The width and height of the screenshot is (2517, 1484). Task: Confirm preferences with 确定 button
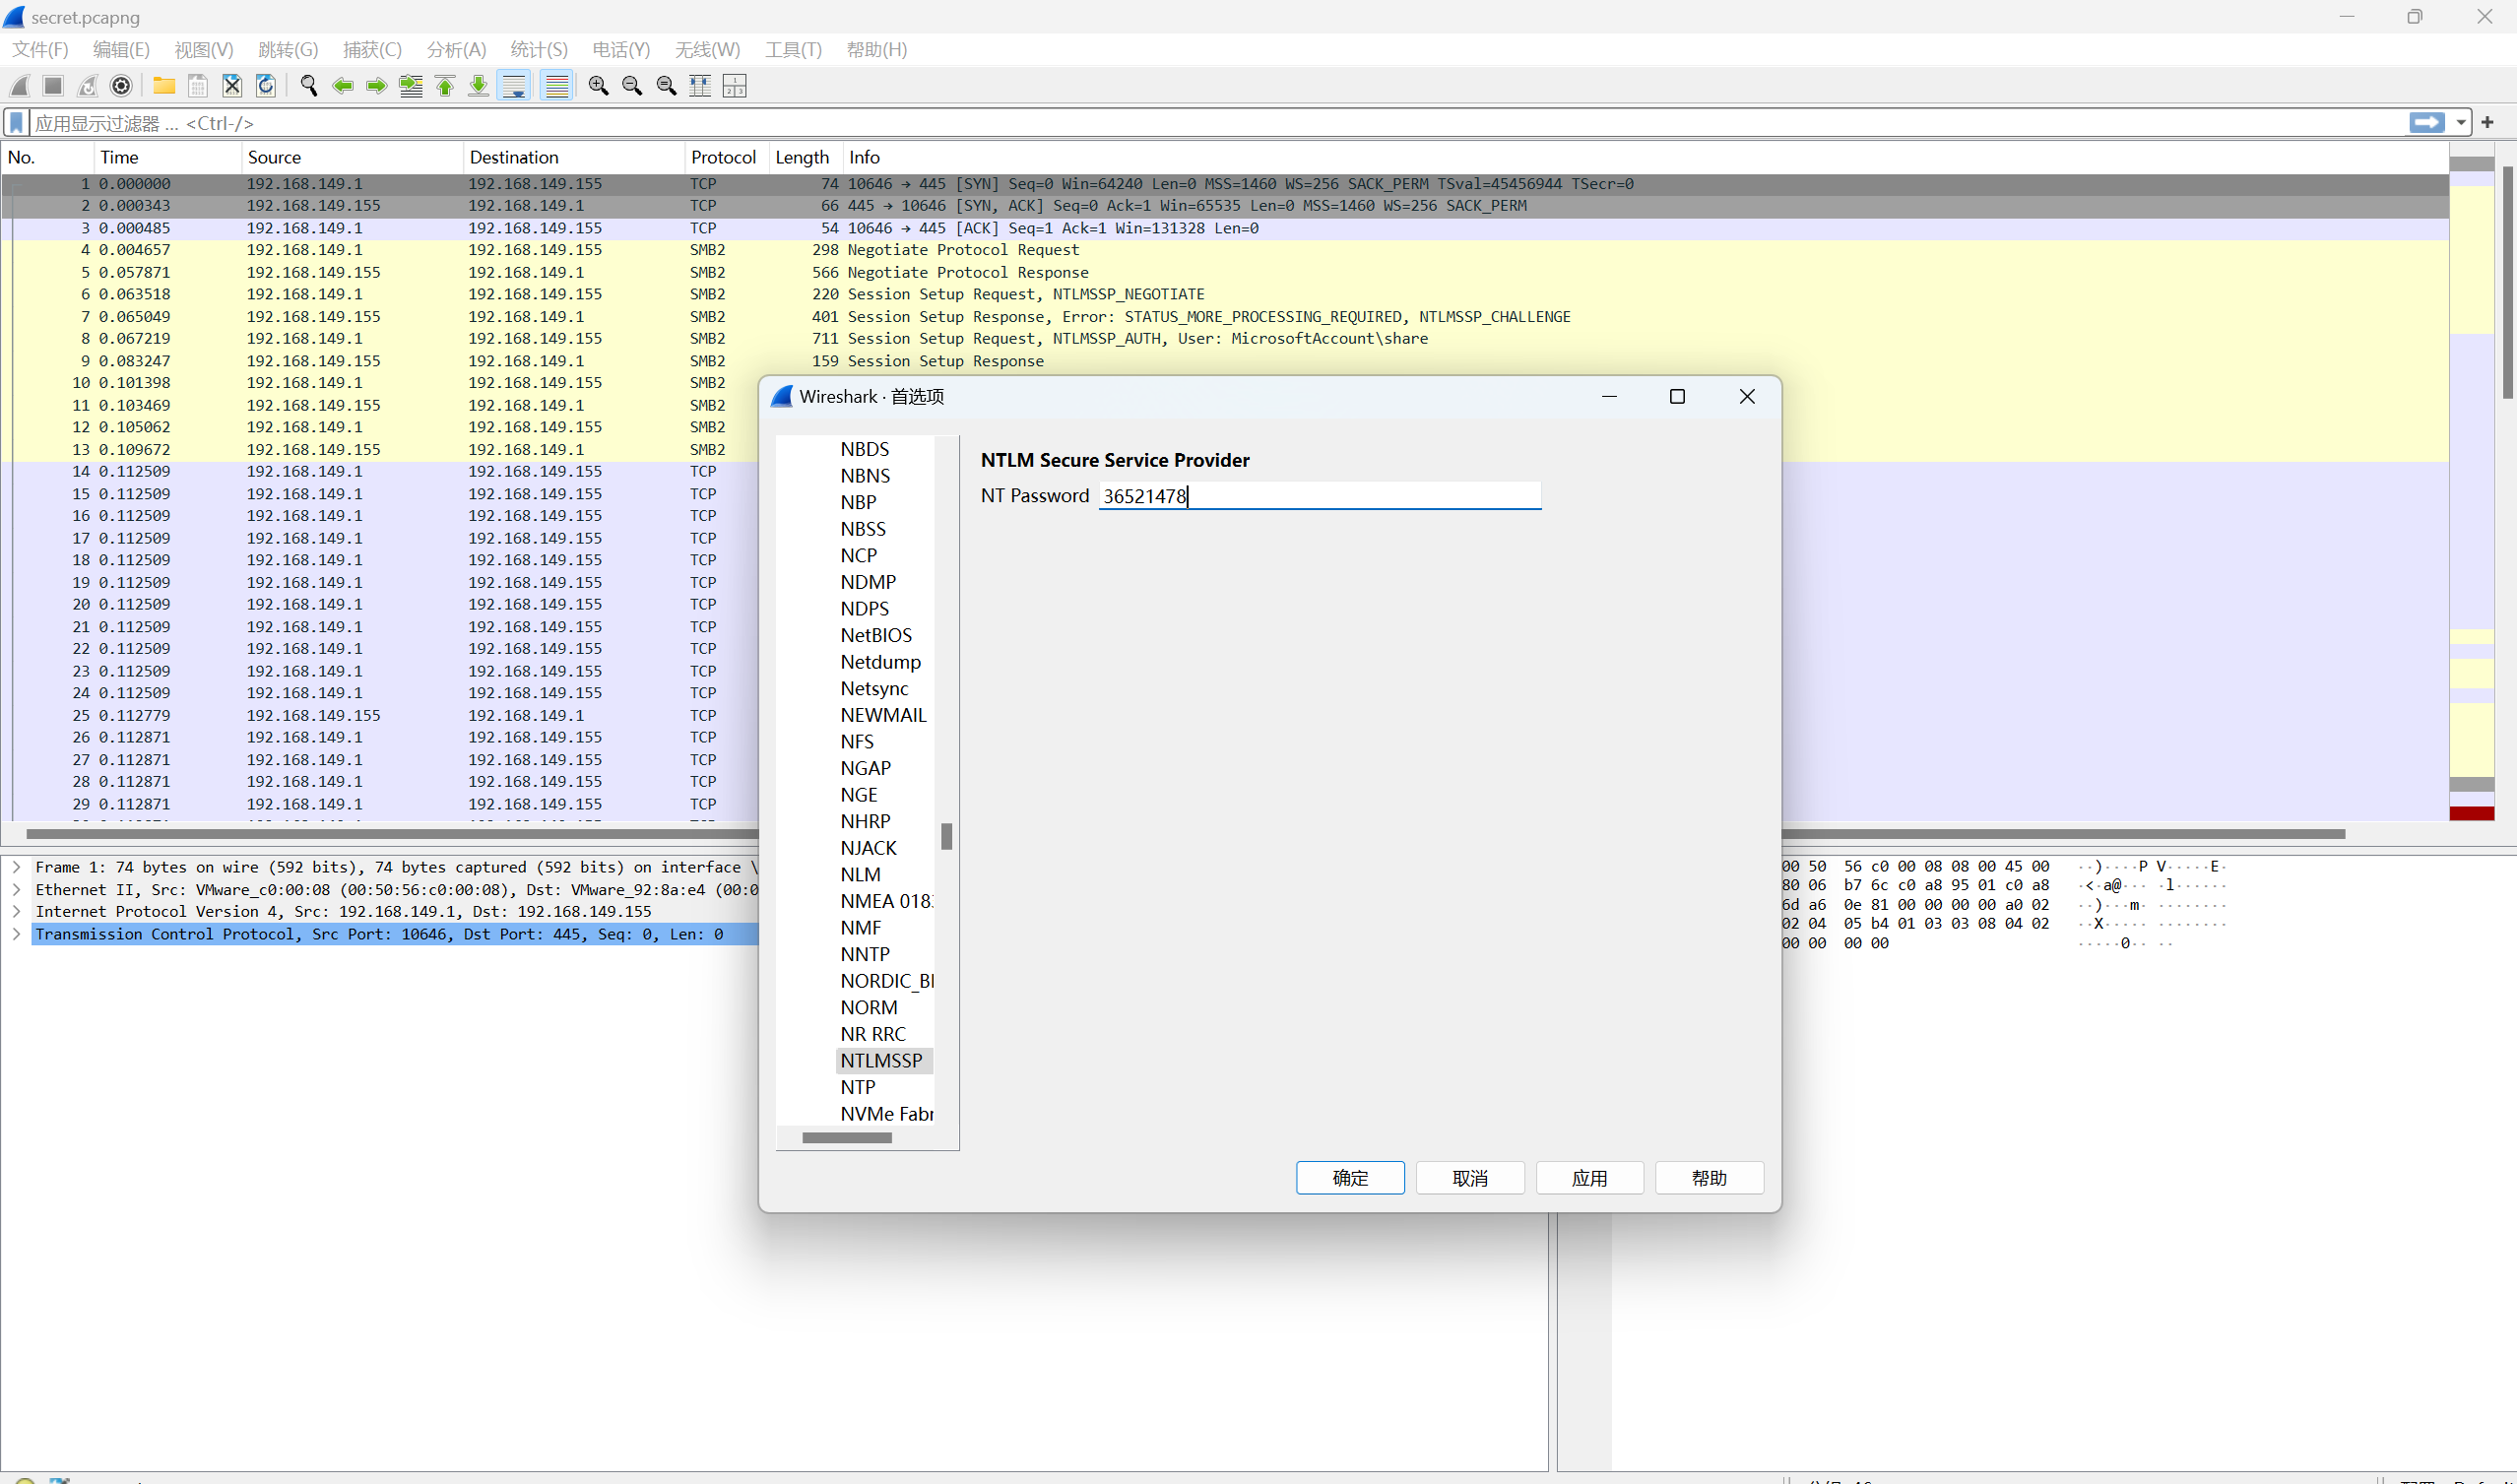pyautogui.click(x=1350, y=1178)
